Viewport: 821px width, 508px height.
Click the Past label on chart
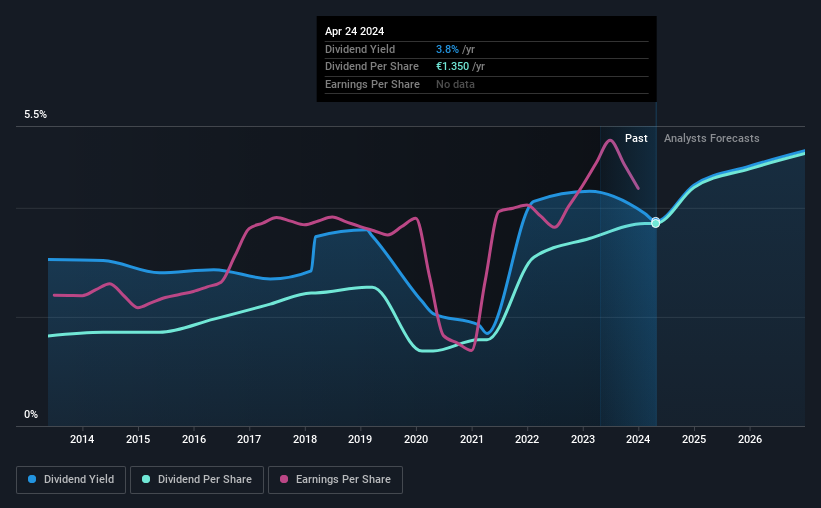point(636,138)
